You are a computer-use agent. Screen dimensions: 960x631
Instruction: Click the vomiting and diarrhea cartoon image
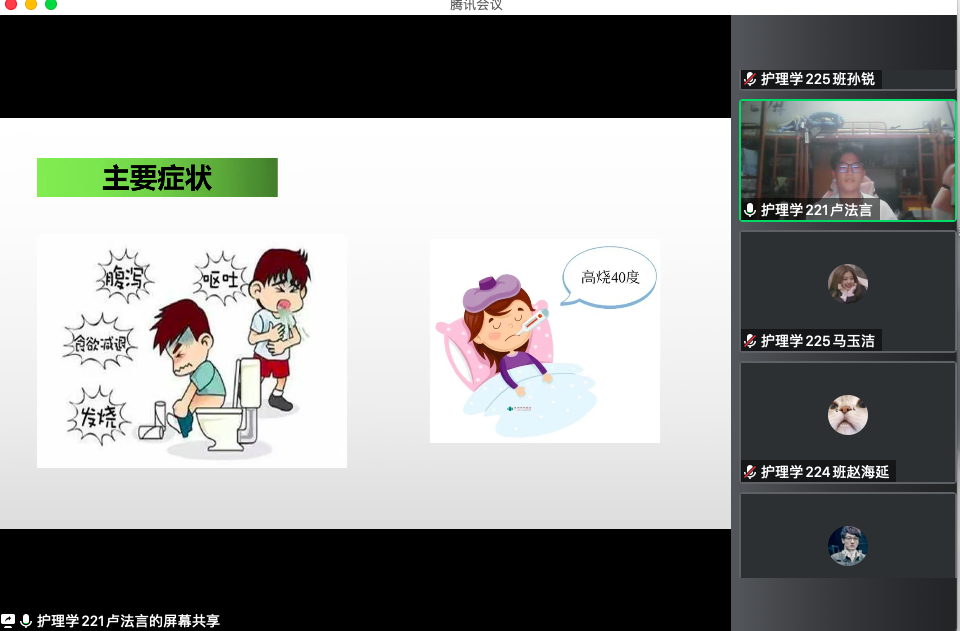(192, 351)
